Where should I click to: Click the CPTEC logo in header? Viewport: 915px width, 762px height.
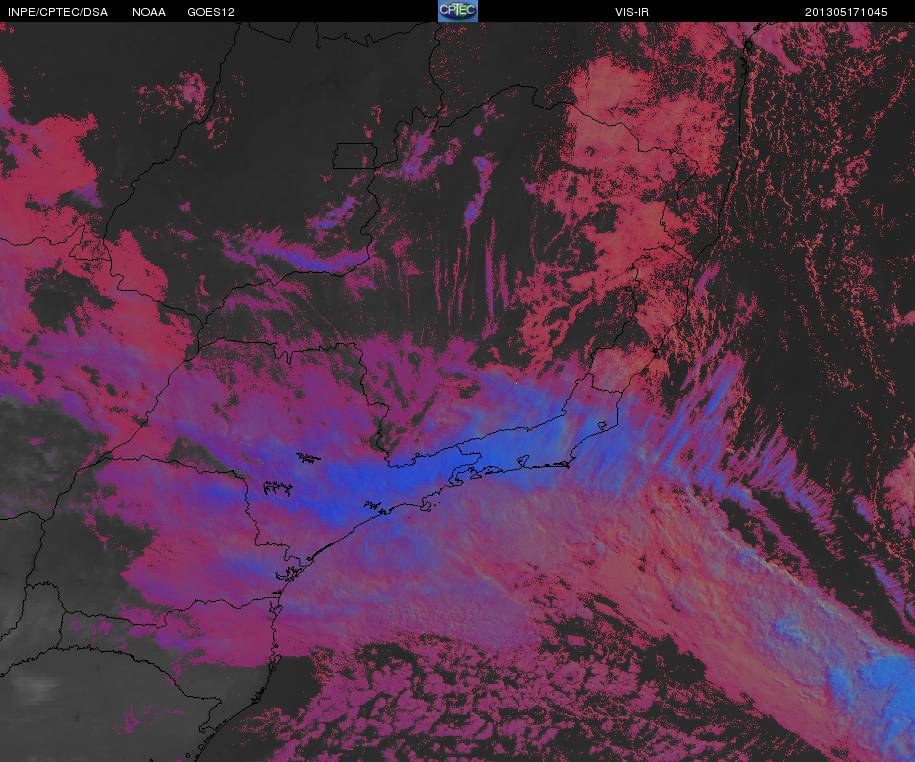[x=458, y=11]
